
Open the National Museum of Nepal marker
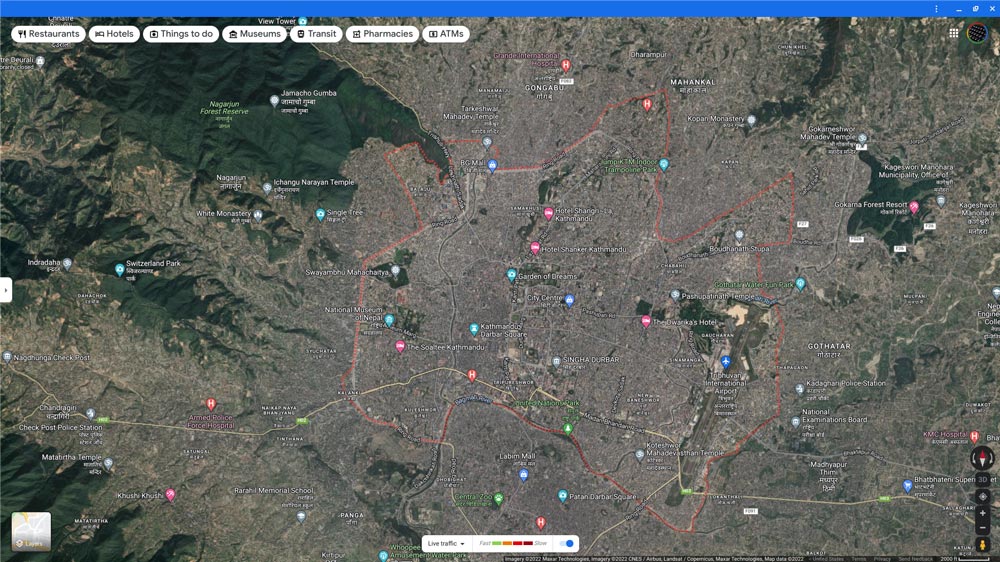pos(389,320)
